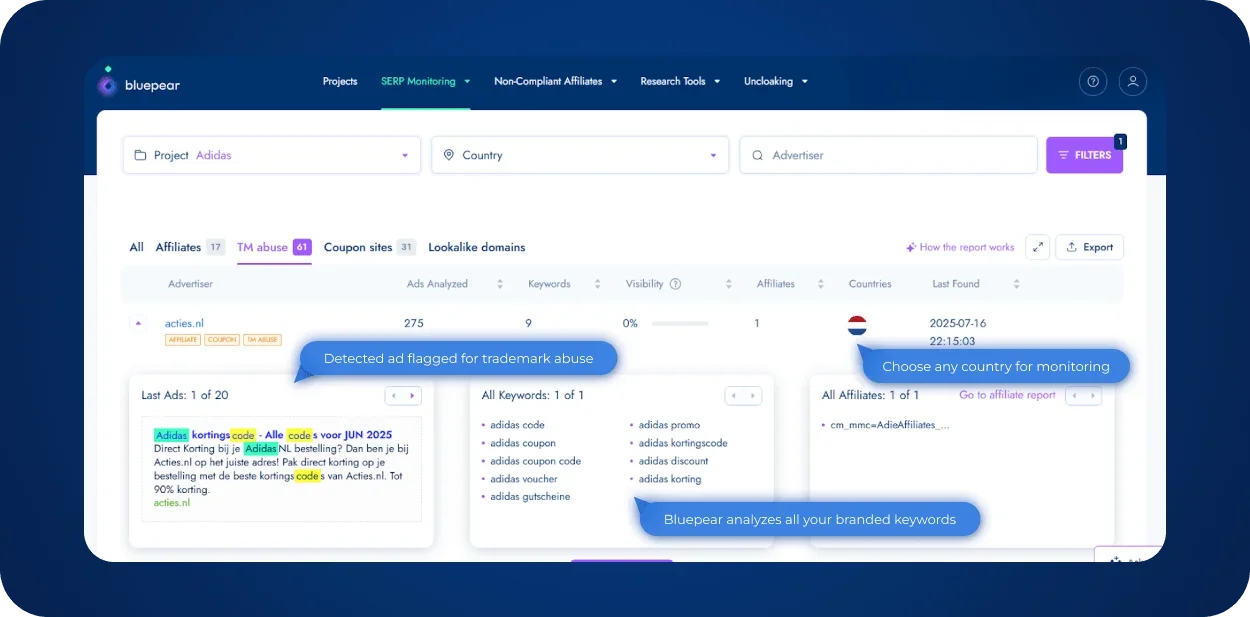The width and height of the screenshot is (1250, 617).
Task: Expand the Research Tools menu
Action: 680,82
